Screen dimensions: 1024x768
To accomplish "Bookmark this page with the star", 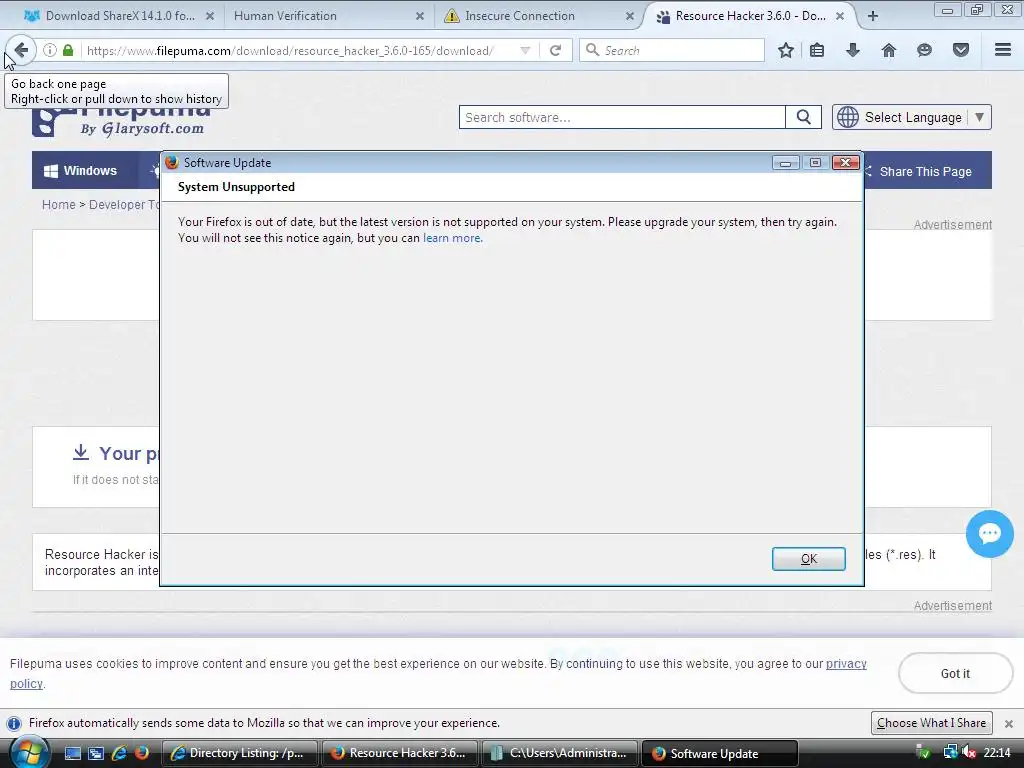I will pos(786,50).
